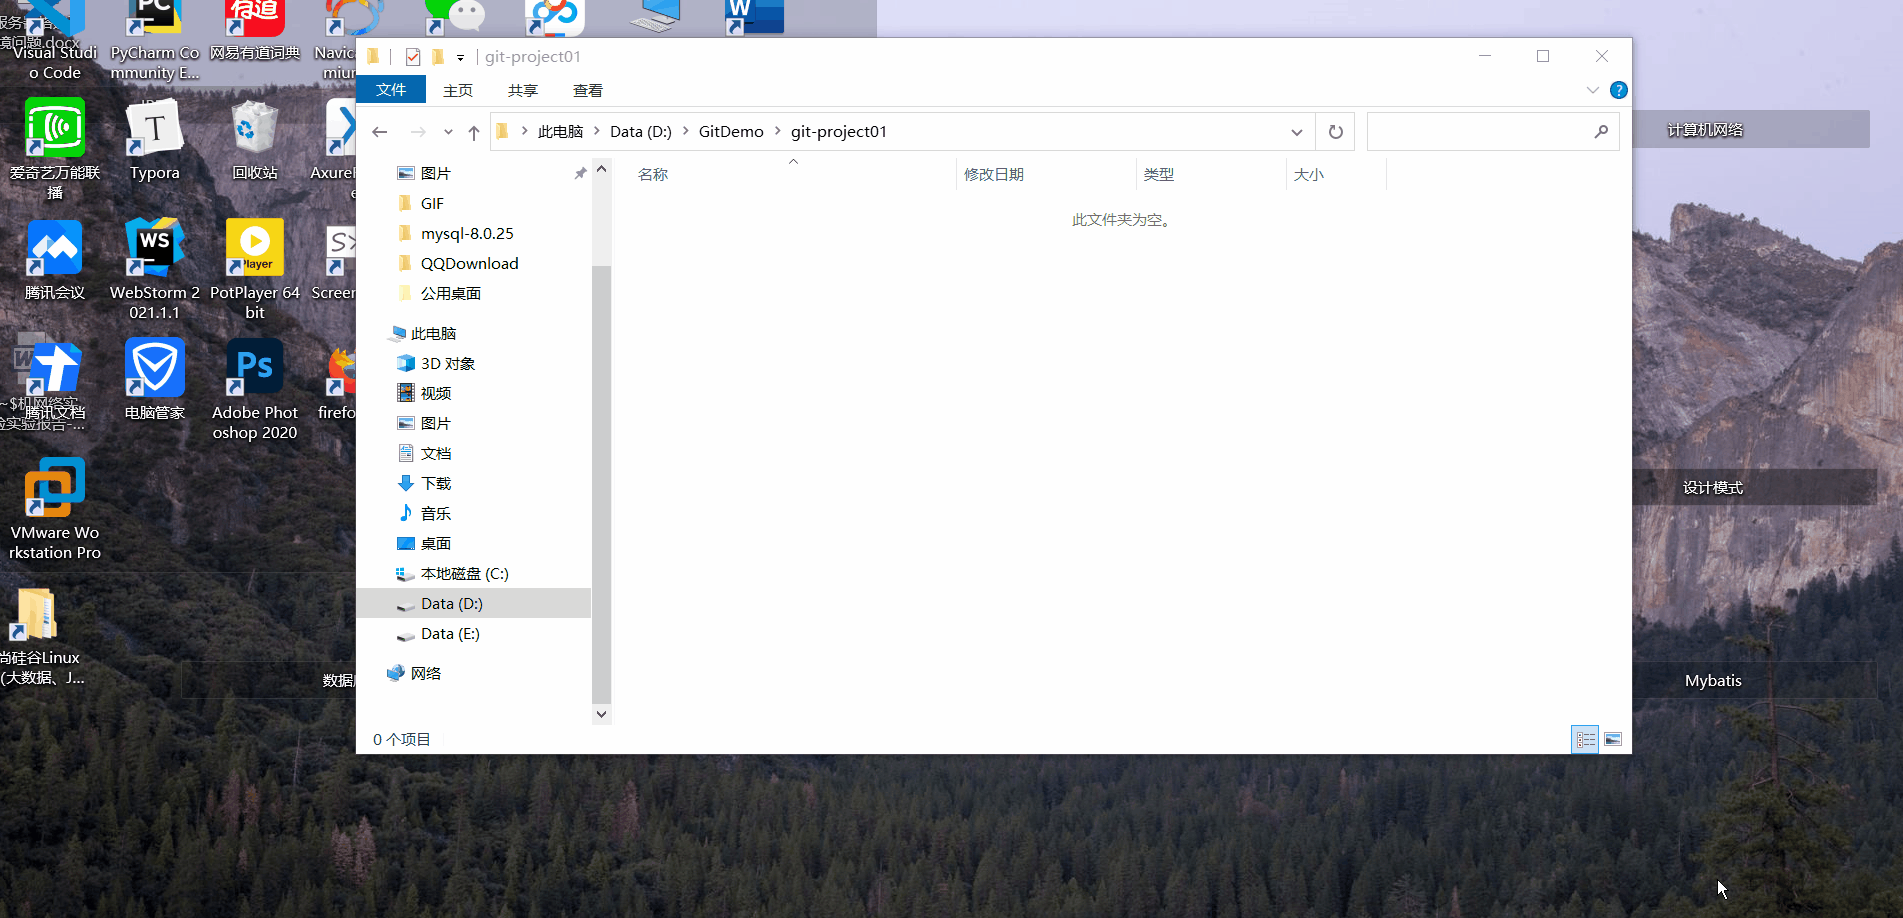Click new folder quick toolbar icon

(438, 57)
